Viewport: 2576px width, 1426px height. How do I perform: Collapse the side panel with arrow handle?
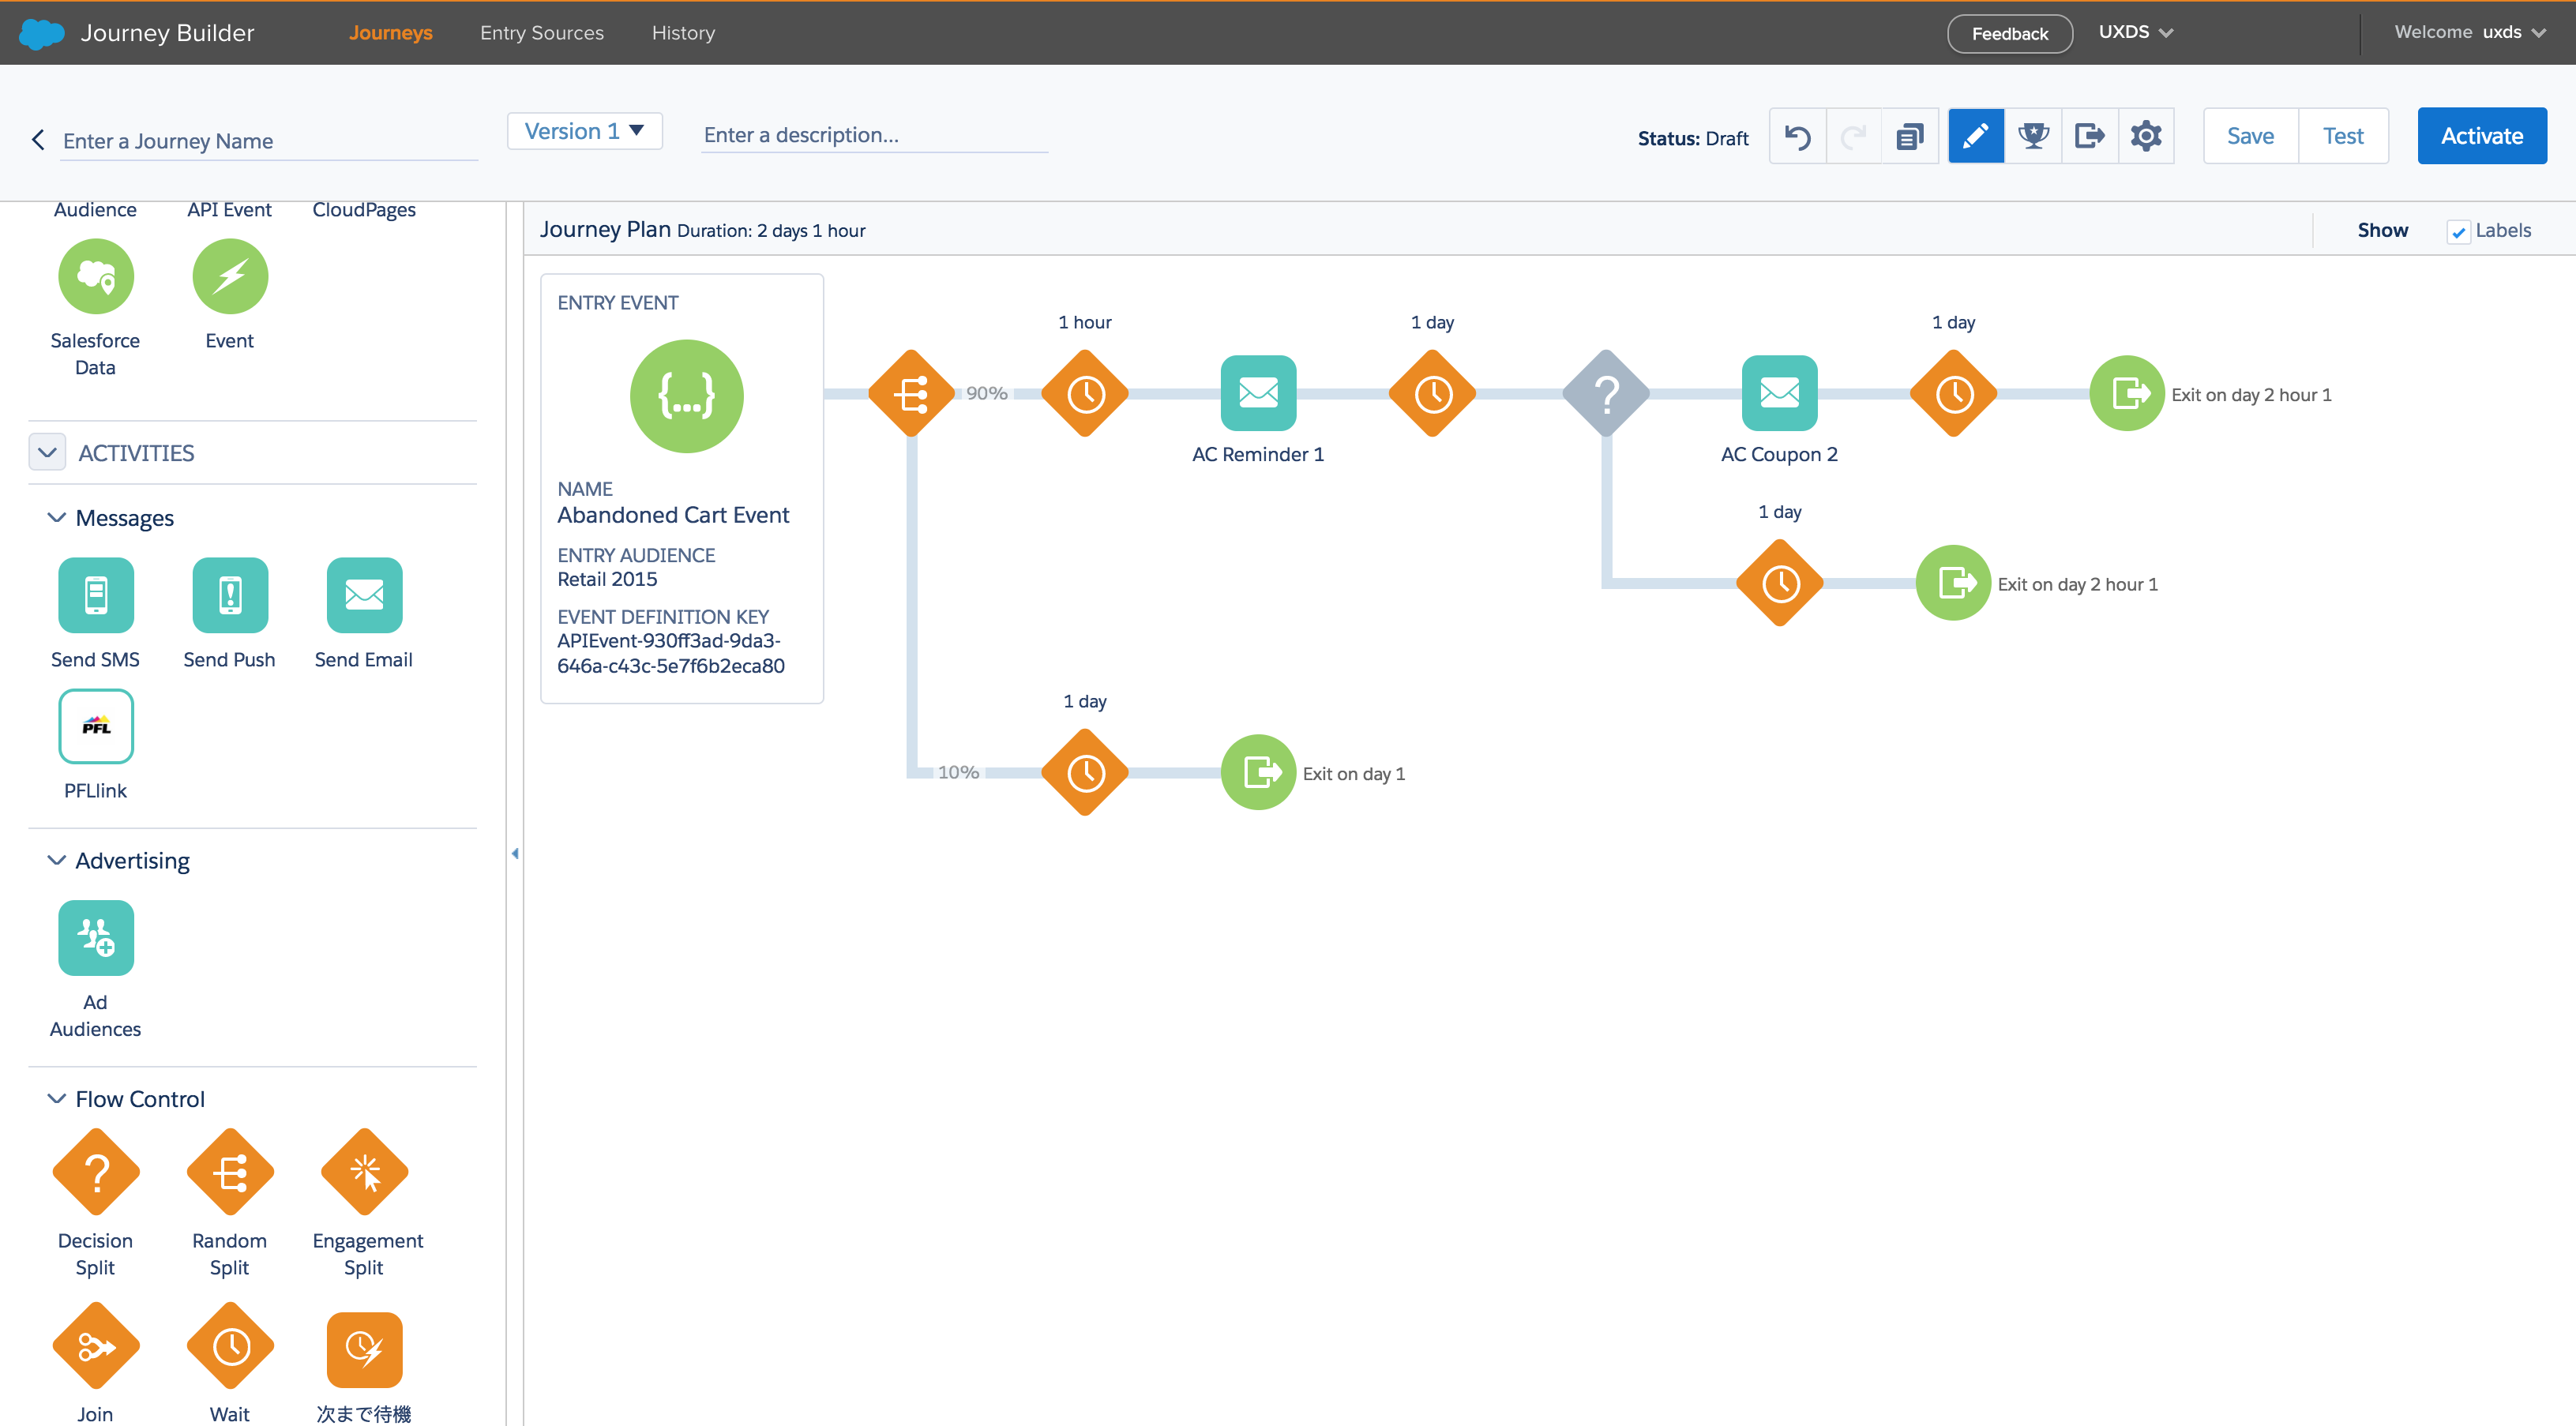pyautogui.click(x=515, y=853)
